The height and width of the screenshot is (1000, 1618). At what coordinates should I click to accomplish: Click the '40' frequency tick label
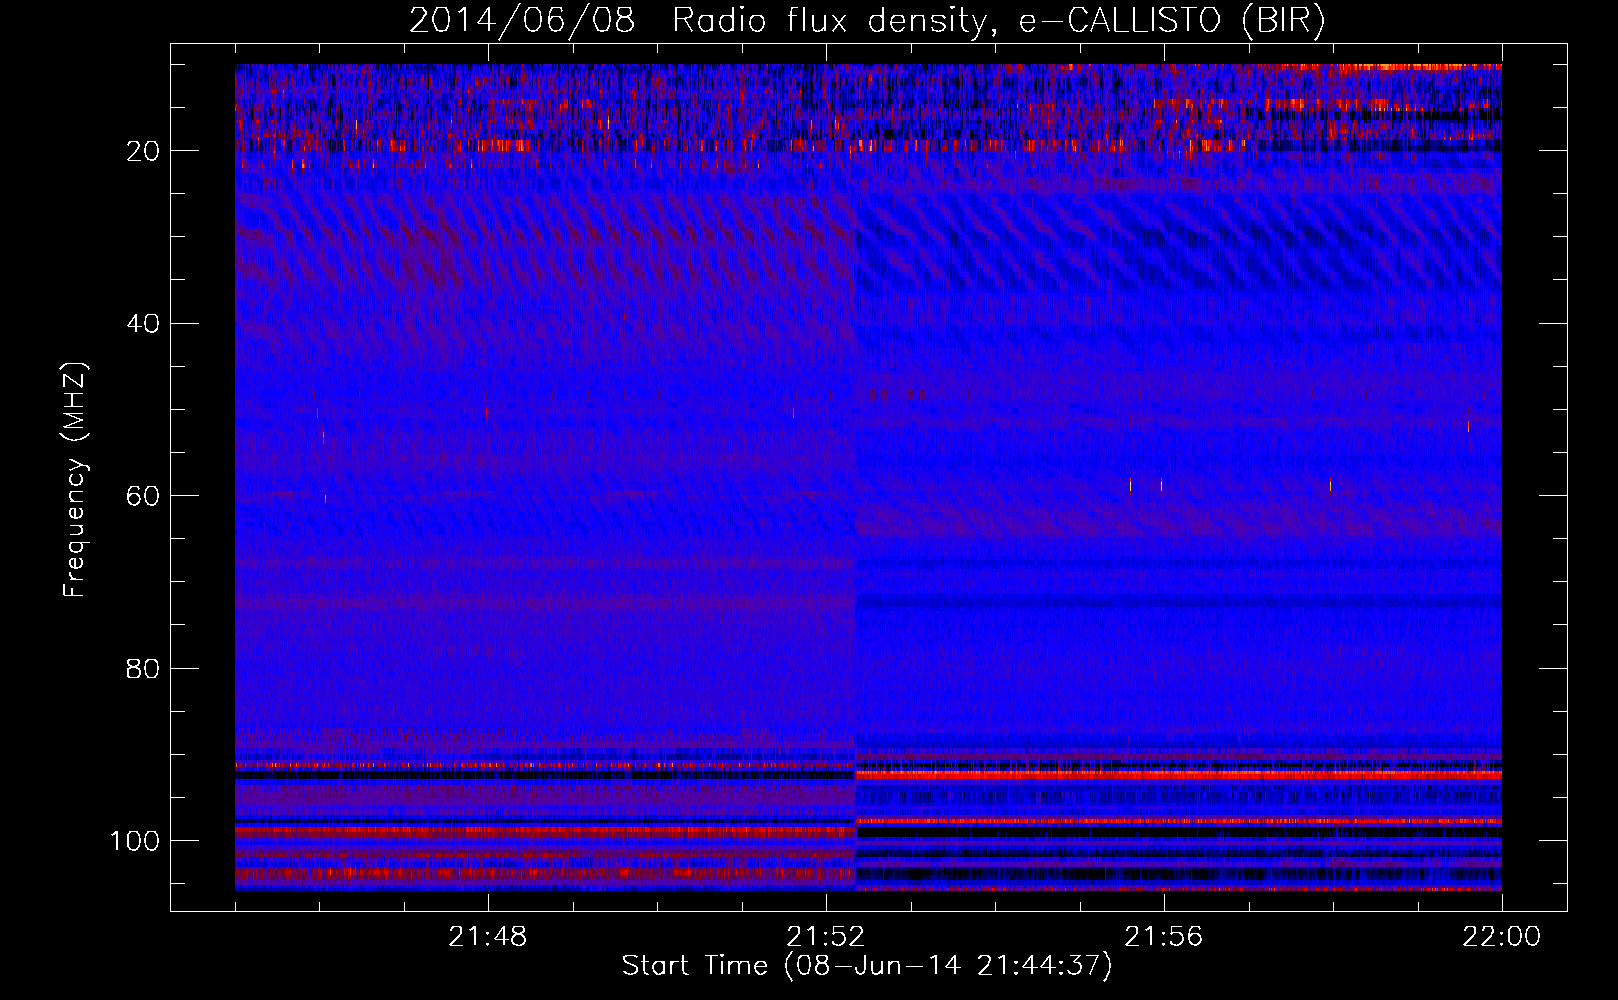143,324
